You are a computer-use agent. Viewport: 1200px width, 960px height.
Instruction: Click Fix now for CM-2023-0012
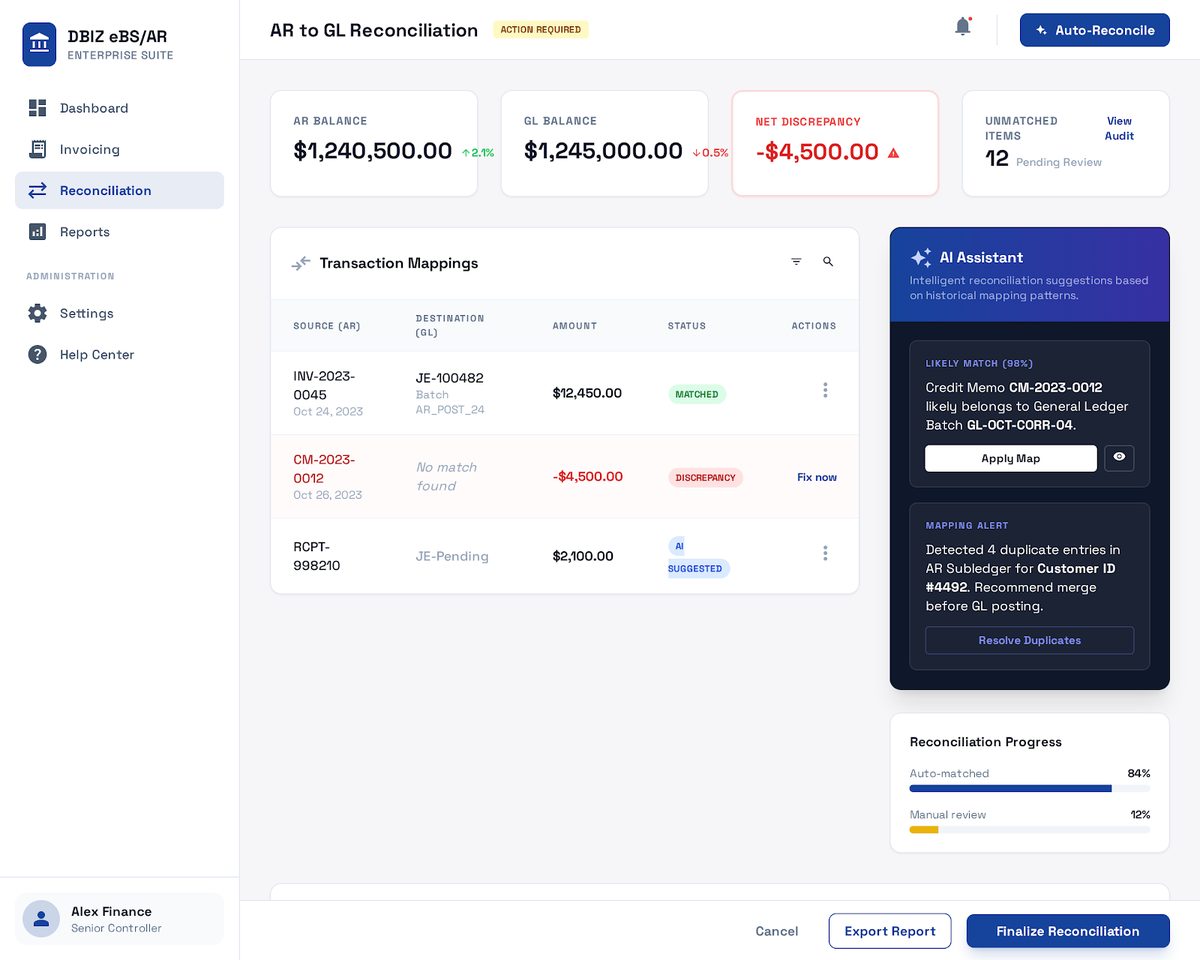(x=817, y=477)
